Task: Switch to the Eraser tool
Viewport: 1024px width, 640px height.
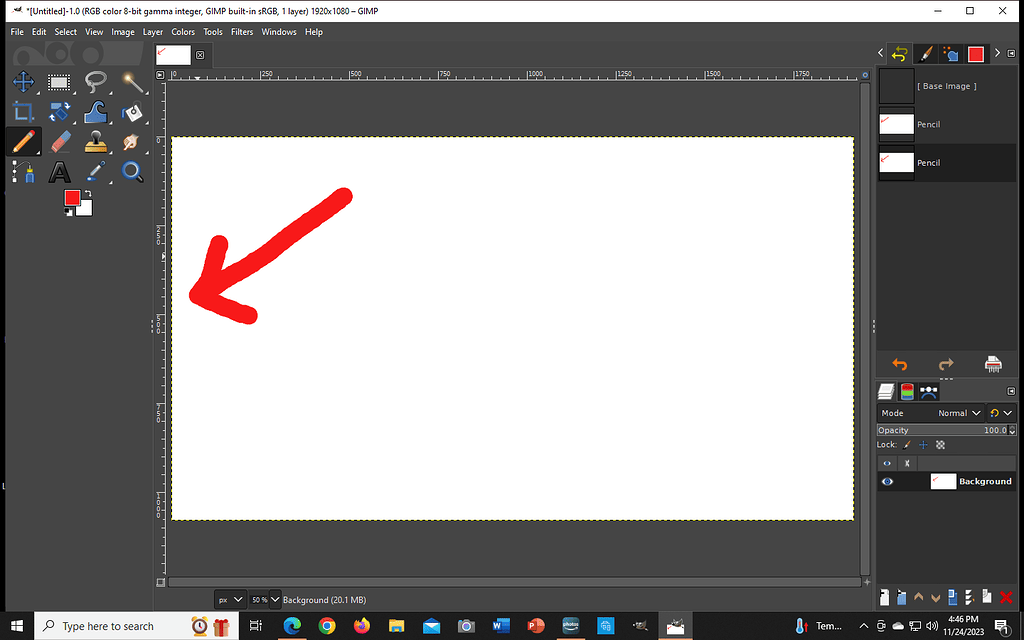Action: click(59, 141)
